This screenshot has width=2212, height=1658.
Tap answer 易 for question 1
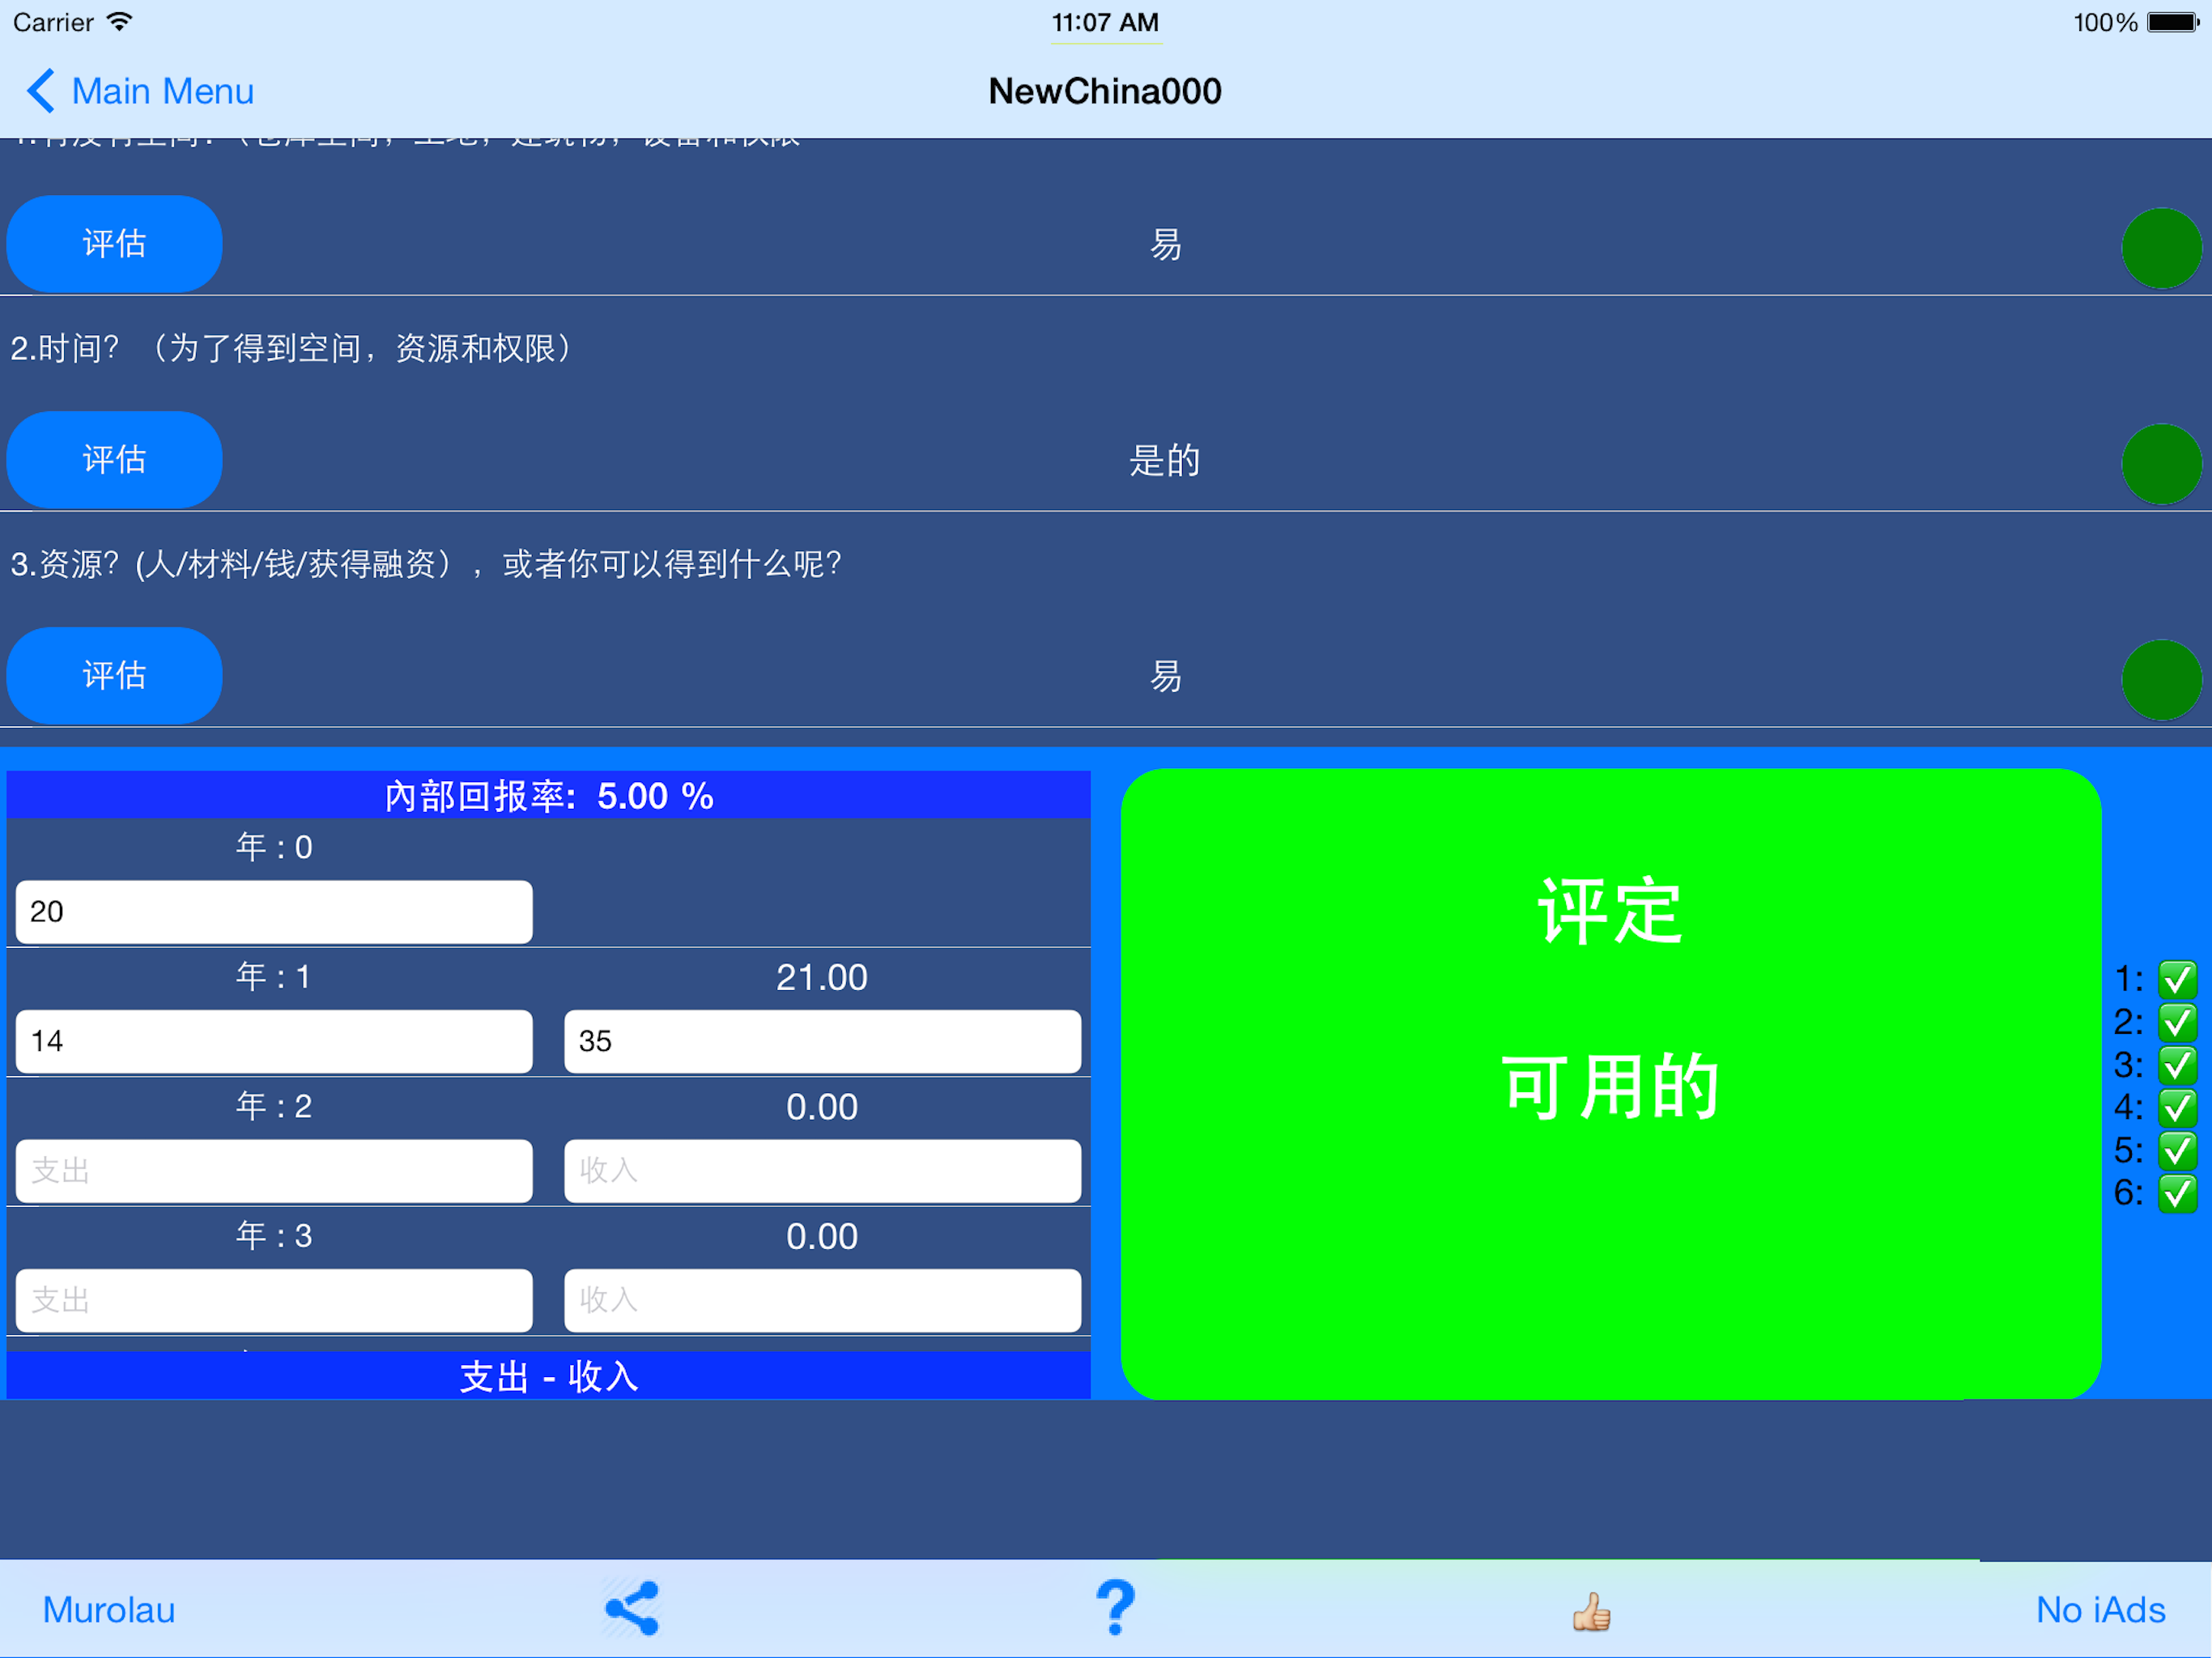[1164, 244]
